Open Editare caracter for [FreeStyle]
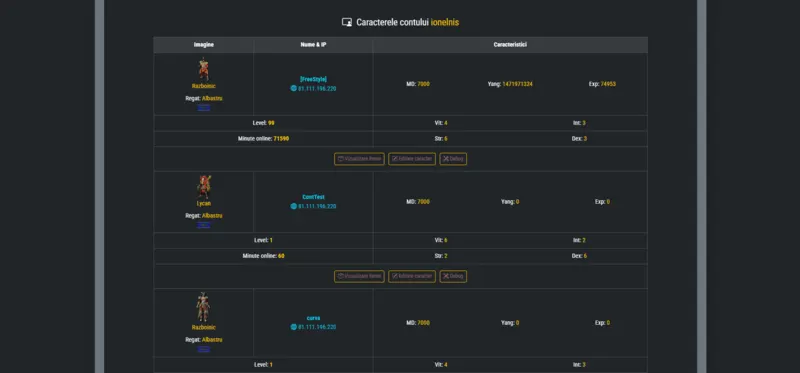The height and width of the screenshot is (373, 800). (412, 159)
